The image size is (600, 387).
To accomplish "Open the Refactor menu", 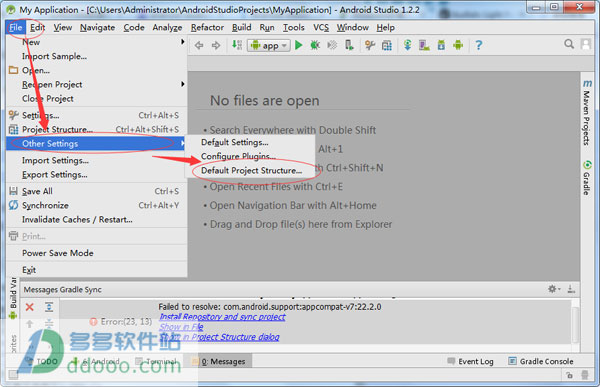I will point(207,28).
